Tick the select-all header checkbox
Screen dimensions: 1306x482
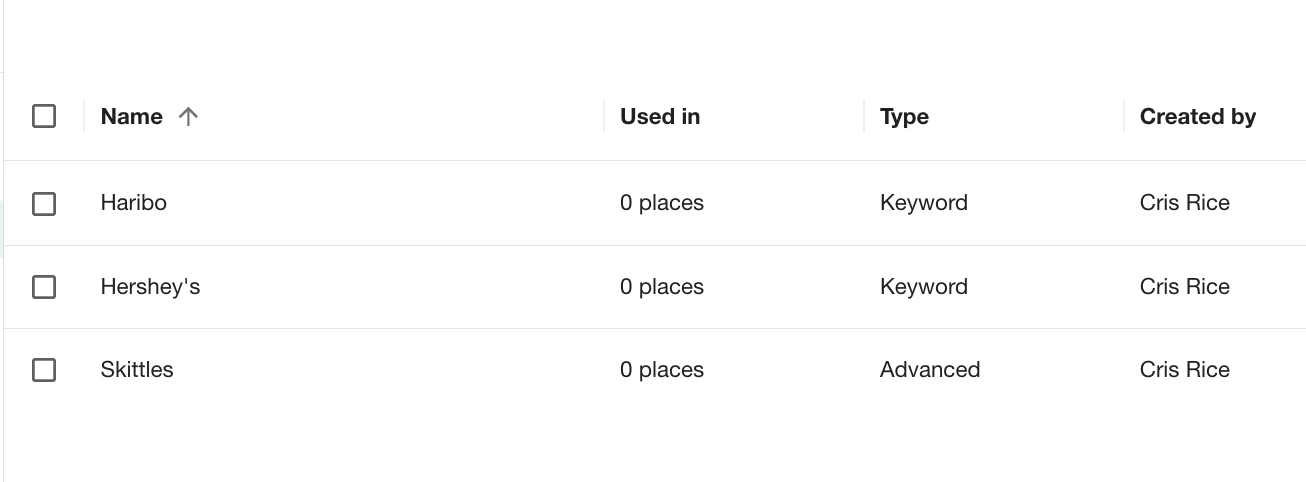click(44, 117)
